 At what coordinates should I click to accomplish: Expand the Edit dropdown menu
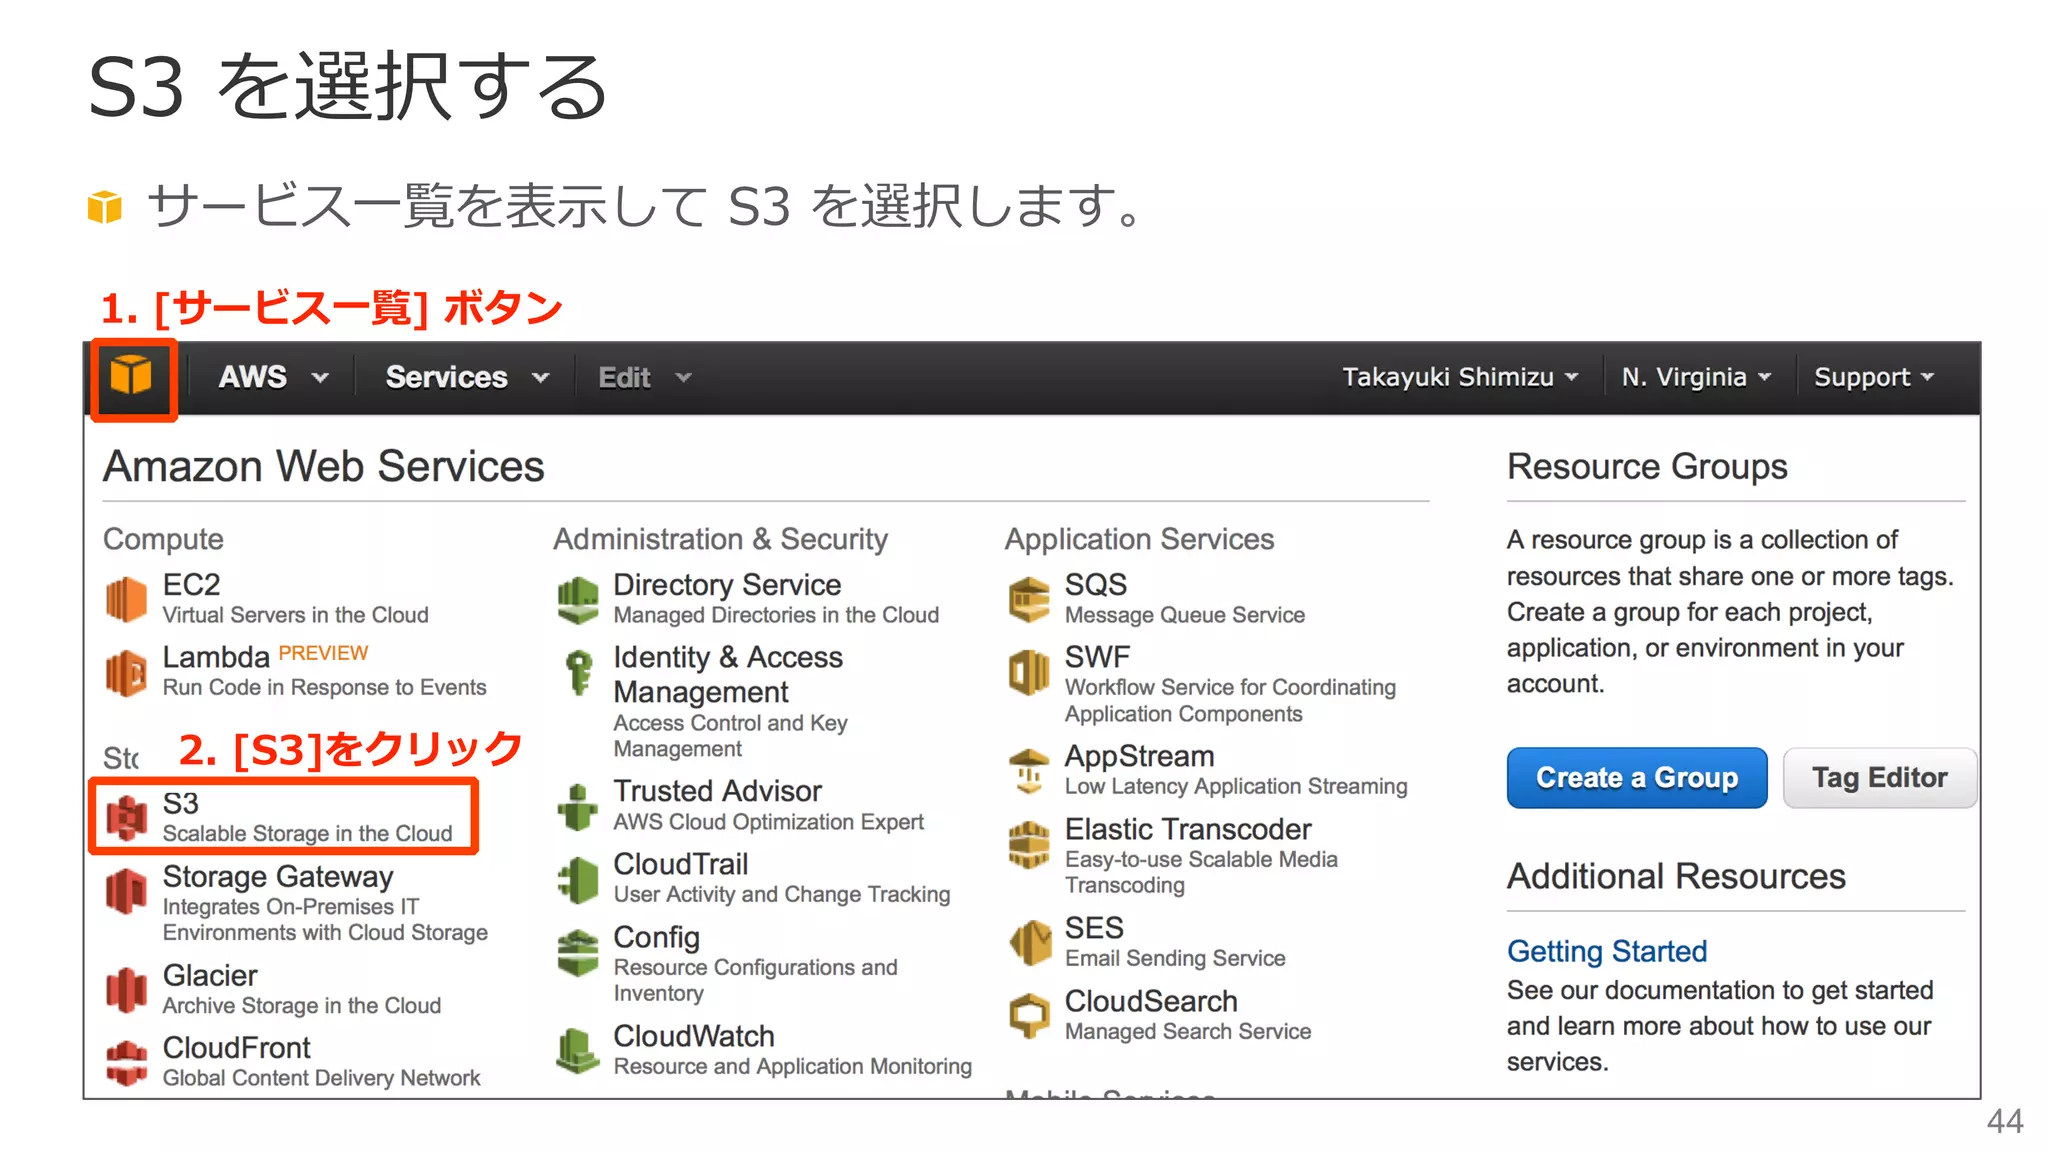[645, 377]
